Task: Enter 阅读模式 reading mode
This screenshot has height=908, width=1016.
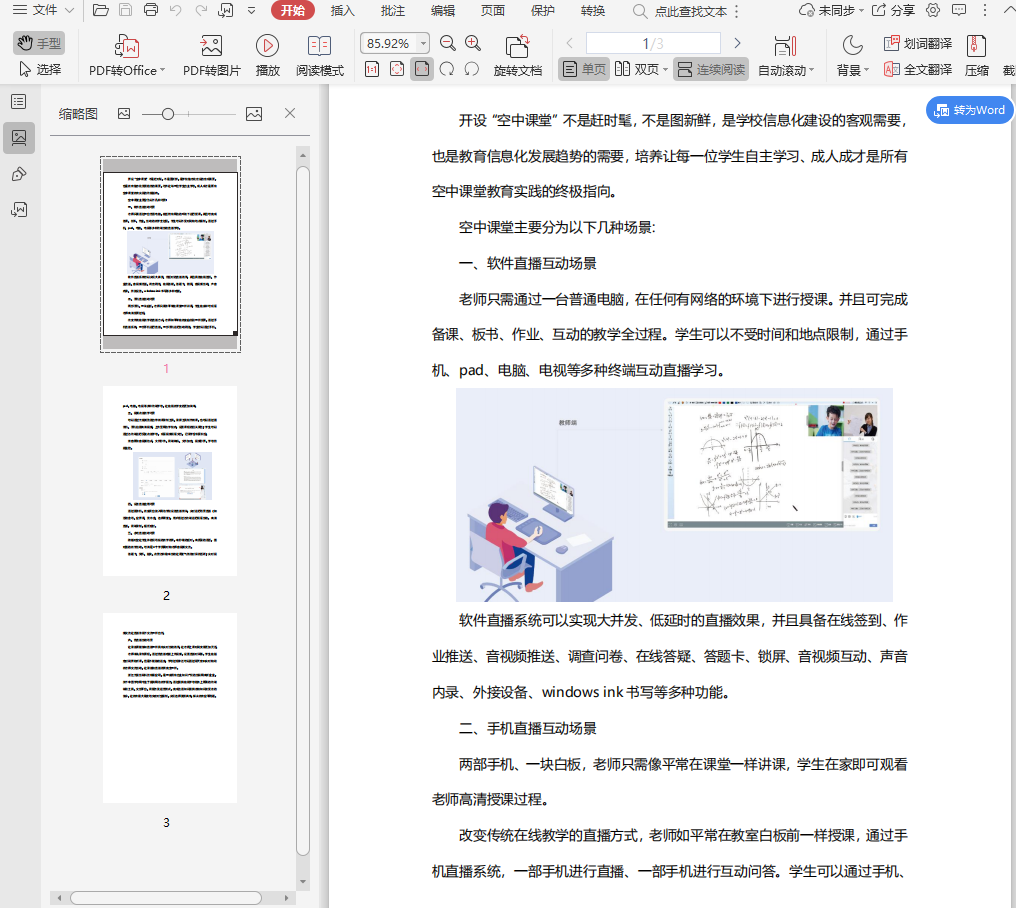Action: pyautogui.click(x=319, y=56)
